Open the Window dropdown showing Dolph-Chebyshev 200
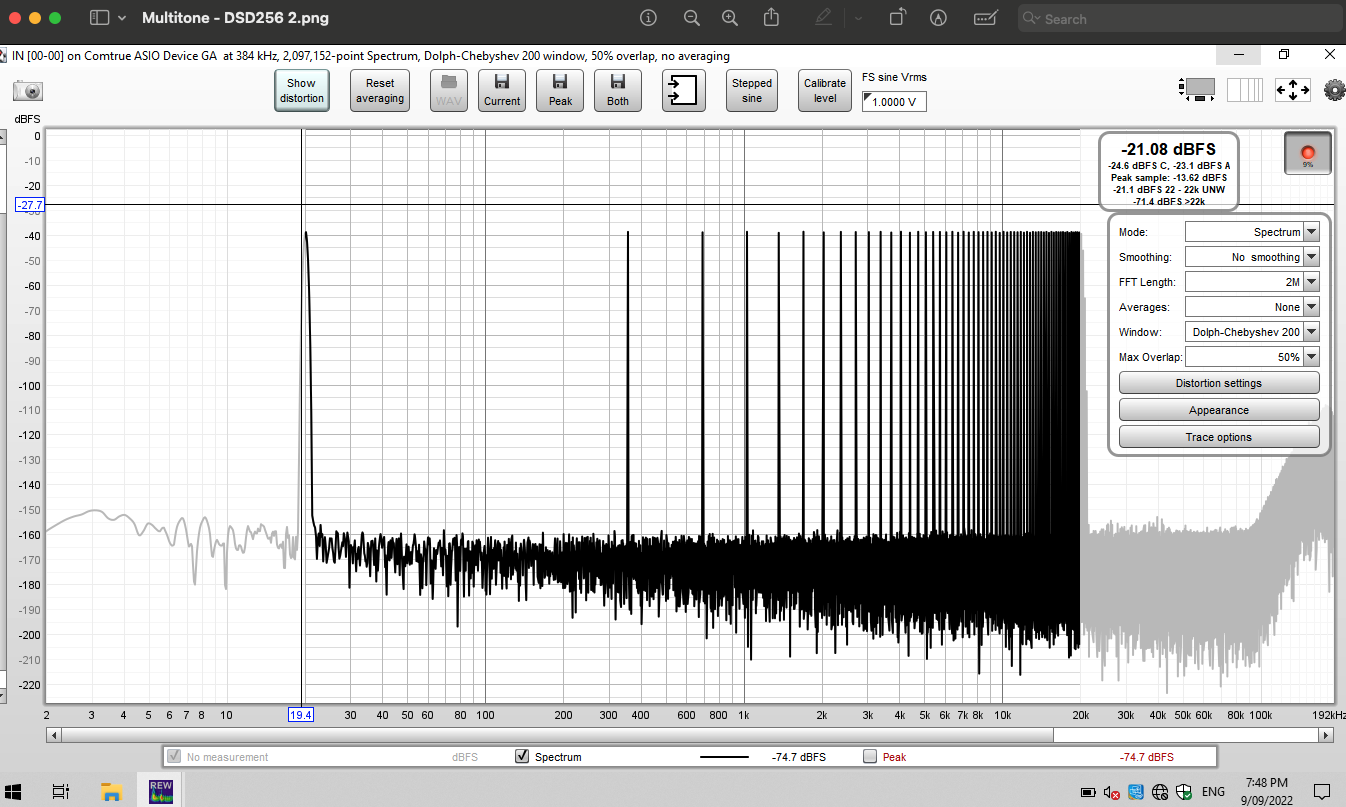This screenshot has width=1346, height=807. click(1252, 332)
